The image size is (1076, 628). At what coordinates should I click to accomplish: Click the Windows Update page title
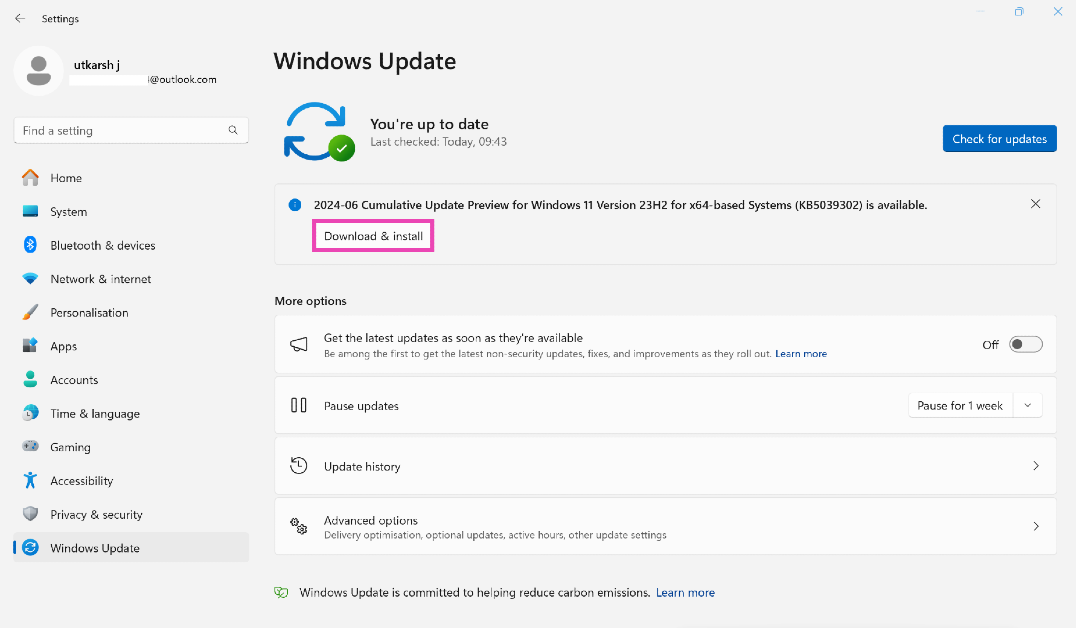click(365, 61)
